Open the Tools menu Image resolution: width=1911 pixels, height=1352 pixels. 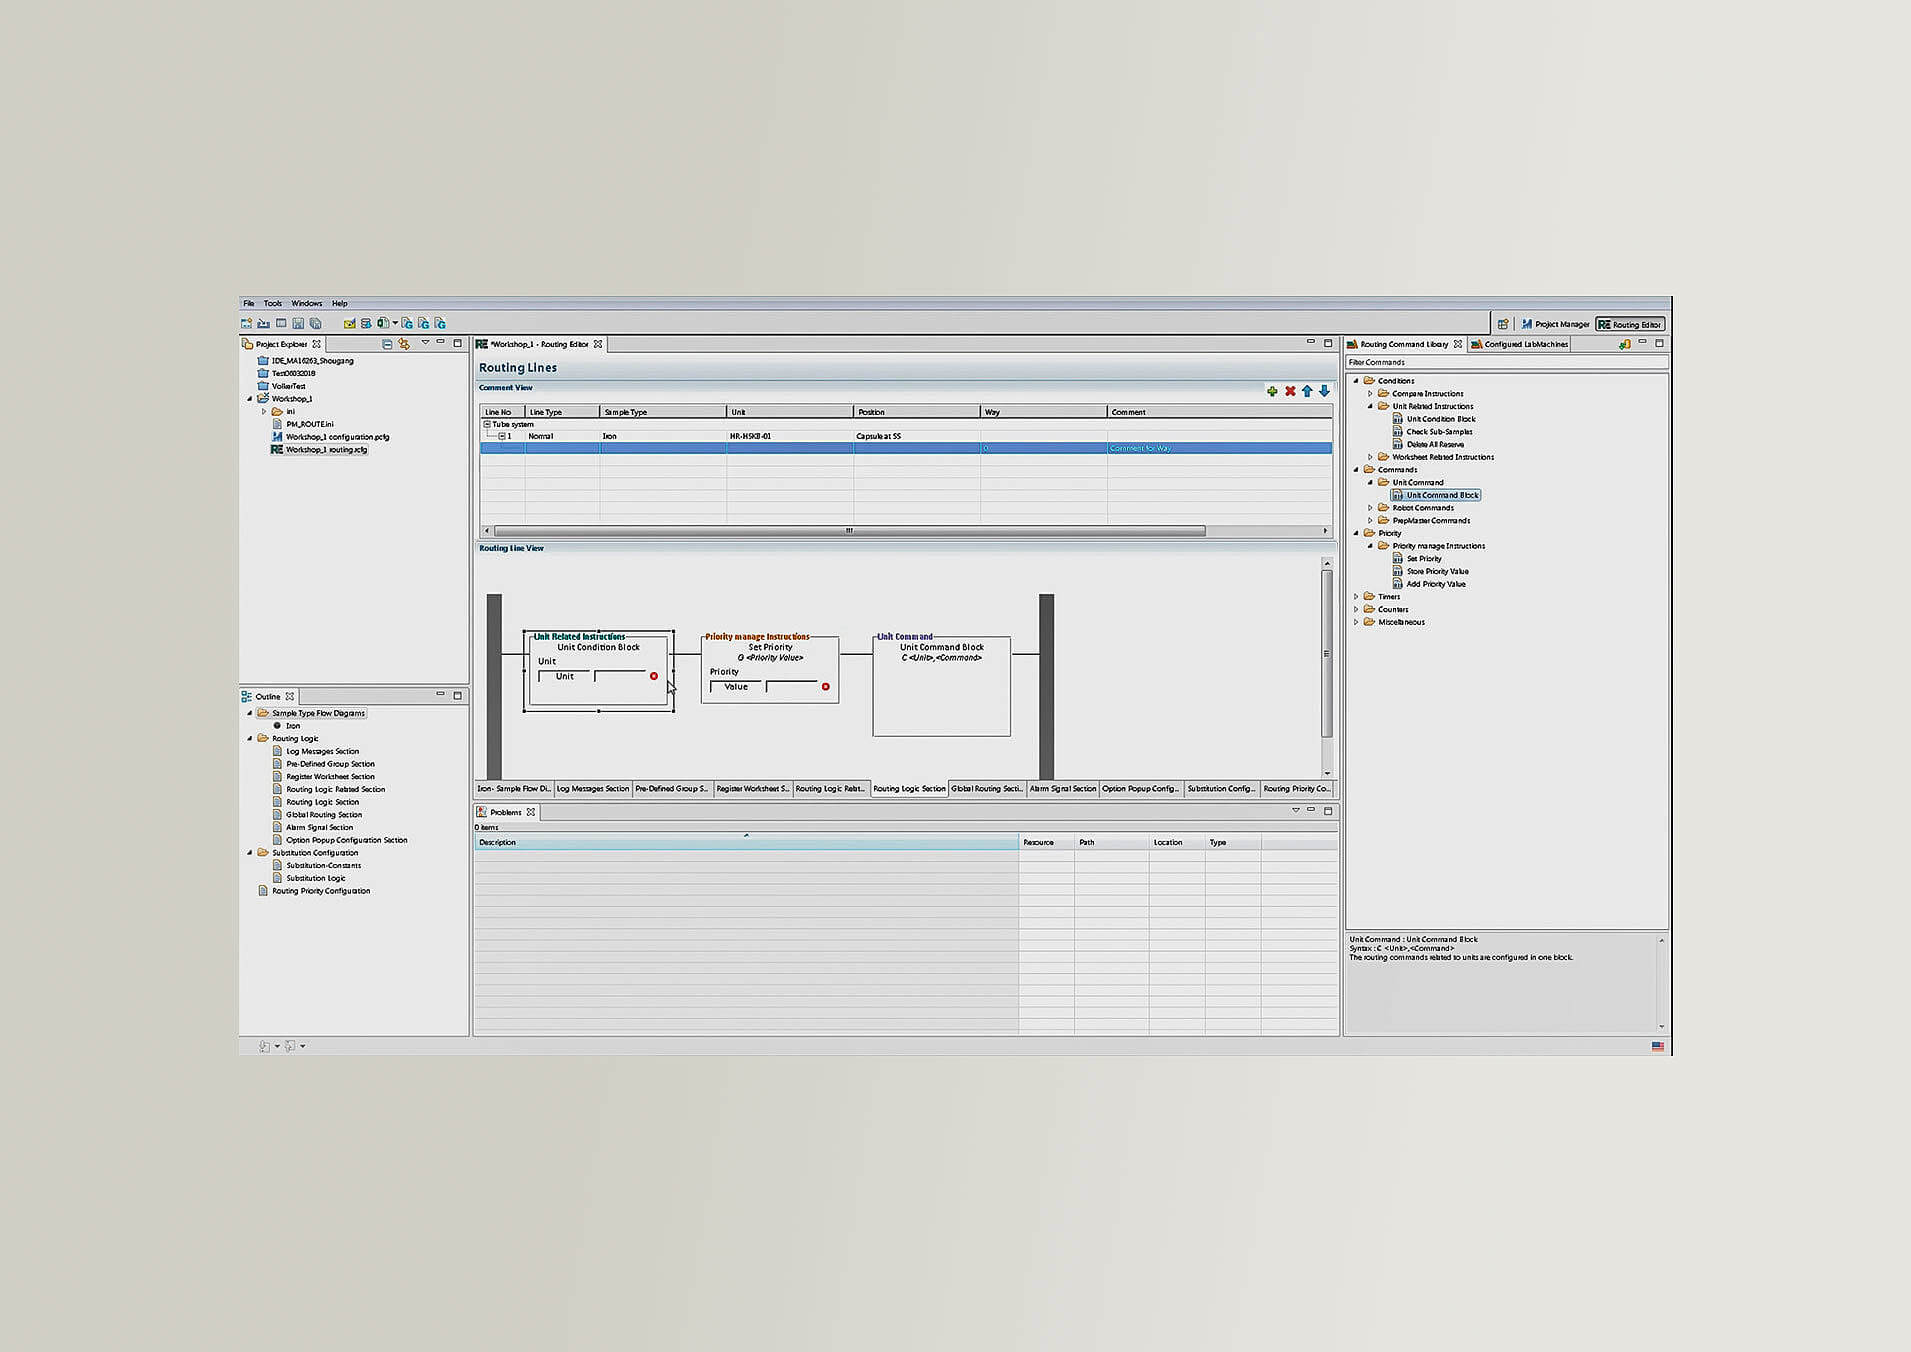point(273,303)
